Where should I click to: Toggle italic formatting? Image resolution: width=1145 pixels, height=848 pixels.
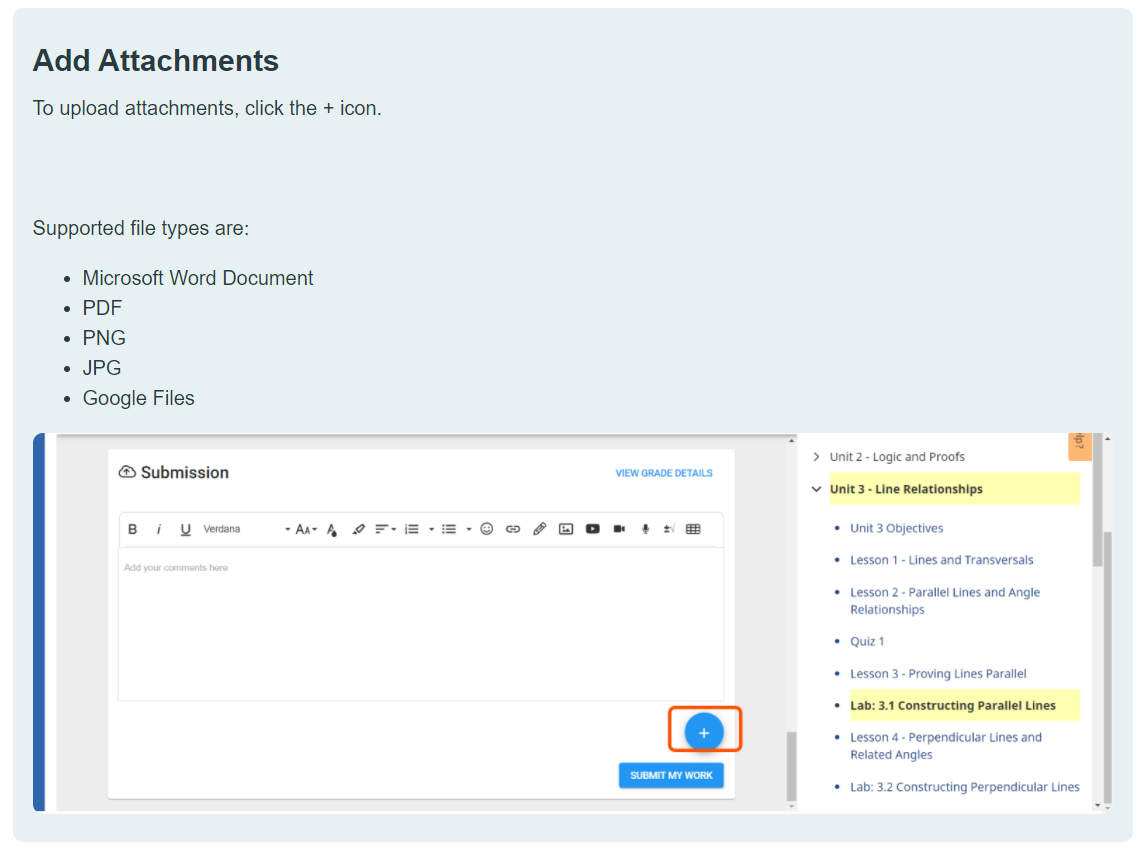pyautogui.click(x=159, y=529)
